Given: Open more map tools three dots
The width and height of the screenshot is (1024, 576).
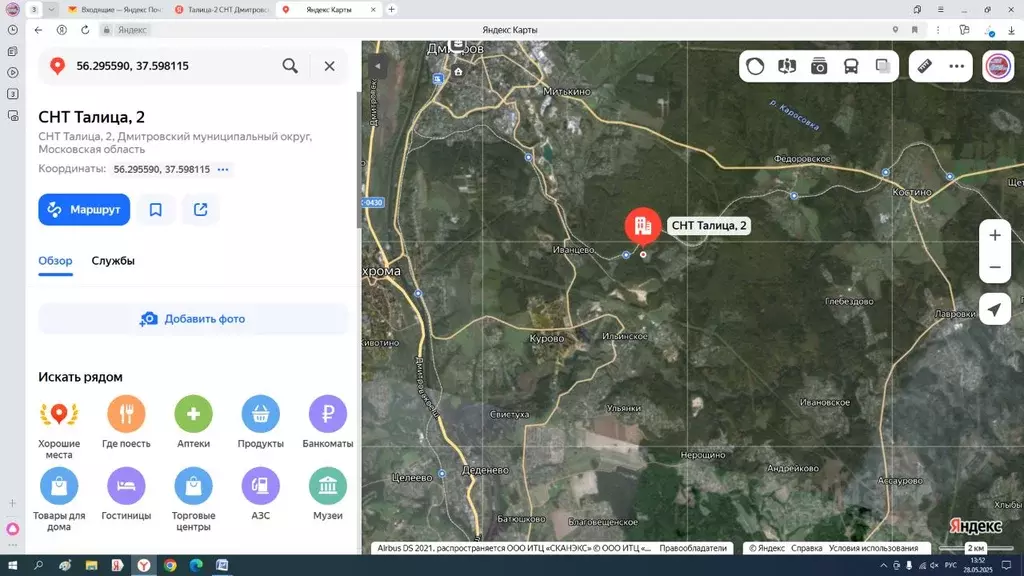Looking at the screenshot, I should click(957, 66).
